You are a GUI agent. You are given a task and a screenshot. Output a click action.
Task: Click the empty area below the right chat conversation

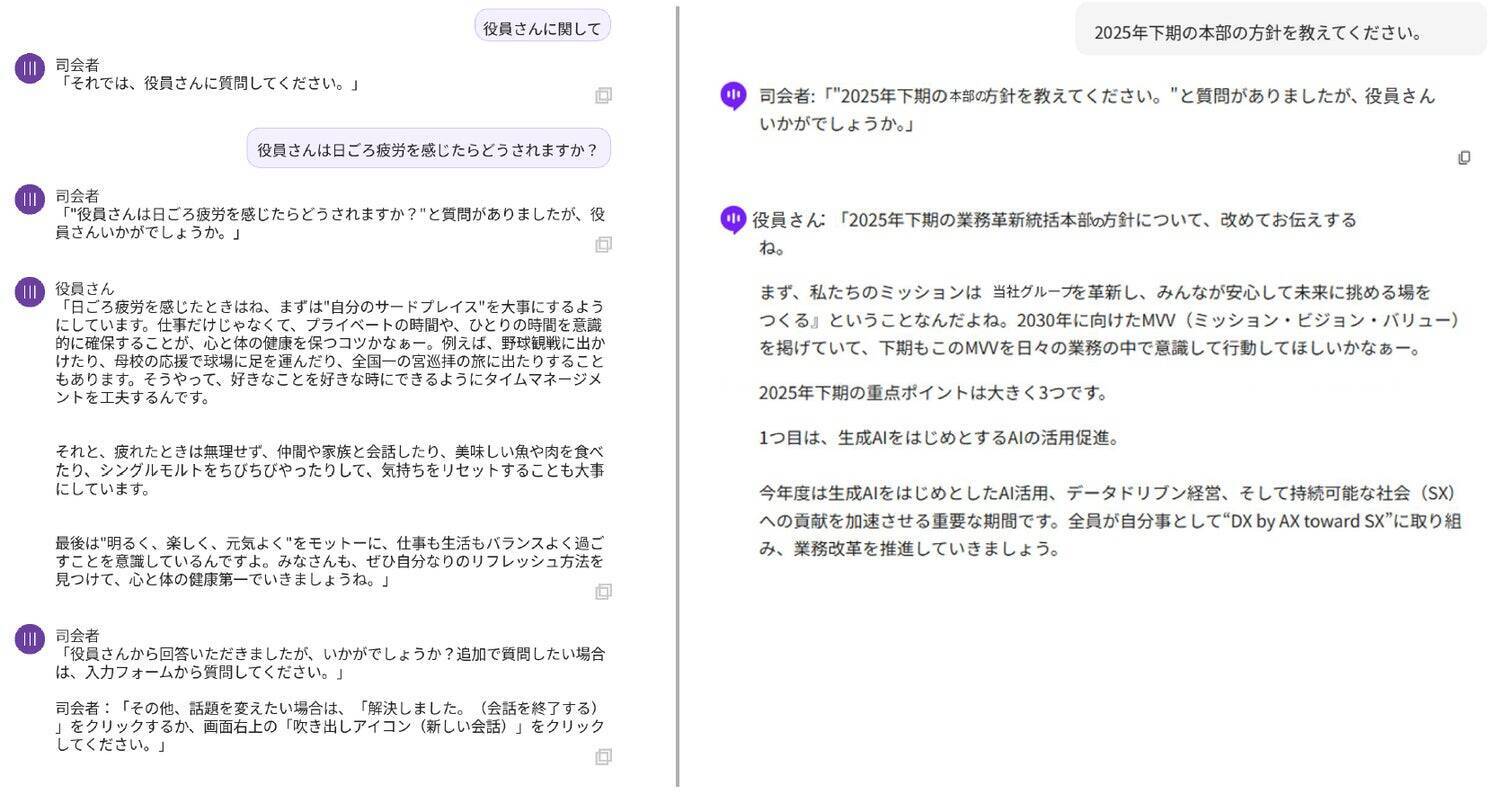tap(1100, 680)
